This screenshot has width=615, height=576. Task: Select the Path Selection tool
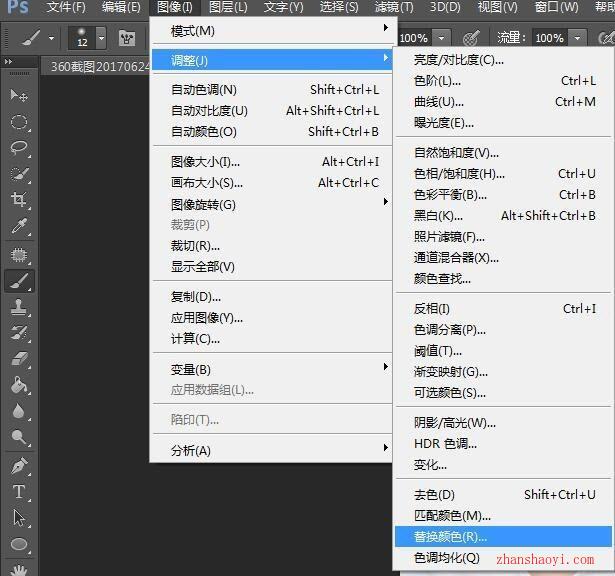click(19, 518)
